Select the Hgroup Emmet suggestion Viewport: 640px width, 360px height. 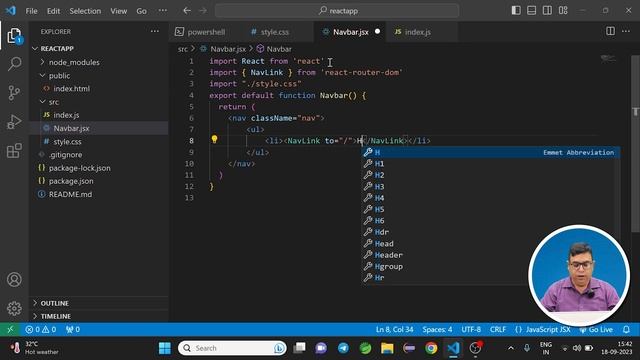pos(491,267)
